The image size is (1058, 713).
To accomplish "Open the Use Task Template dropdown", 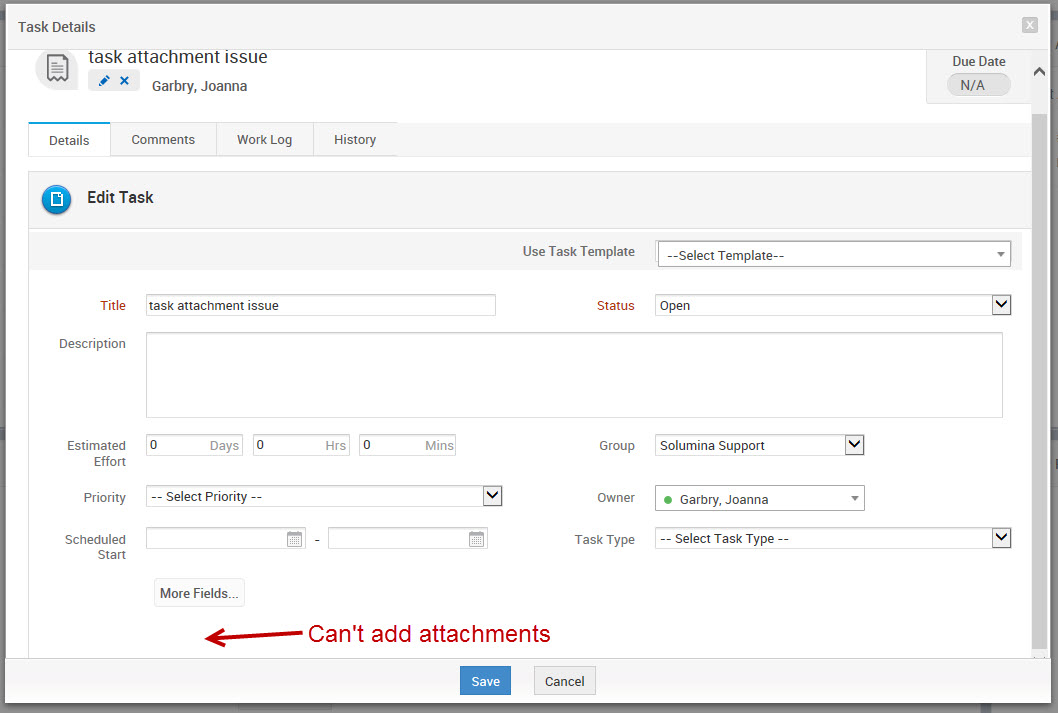I will point(834,254).
